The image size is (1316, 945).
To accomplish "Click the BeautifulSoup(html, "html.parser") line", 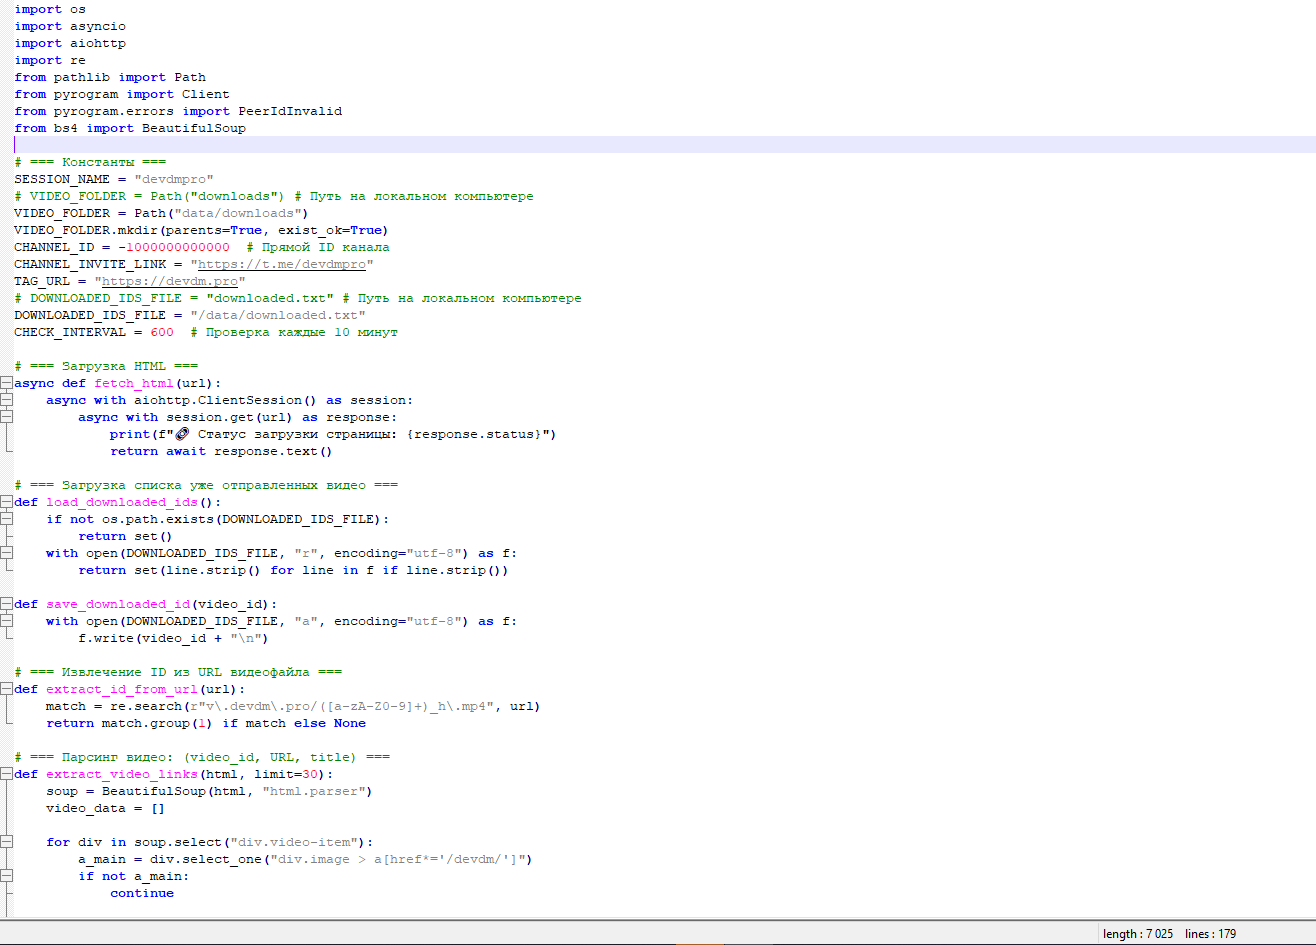I will pos(209,791).
